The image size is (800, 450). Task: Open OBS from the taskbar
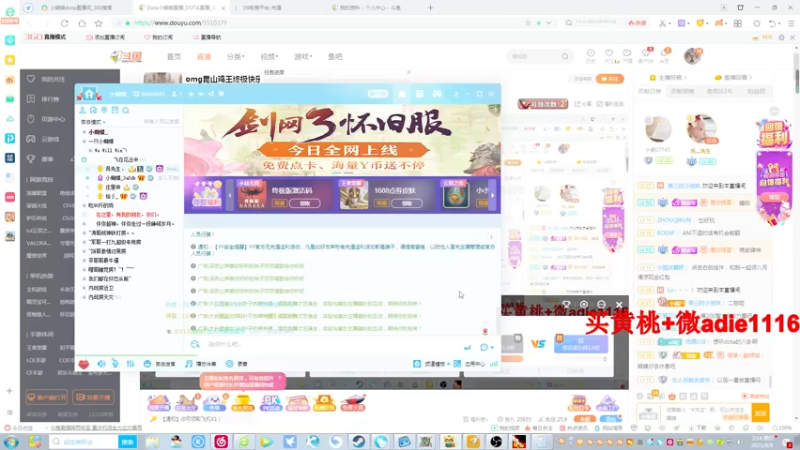click(495, 442)
